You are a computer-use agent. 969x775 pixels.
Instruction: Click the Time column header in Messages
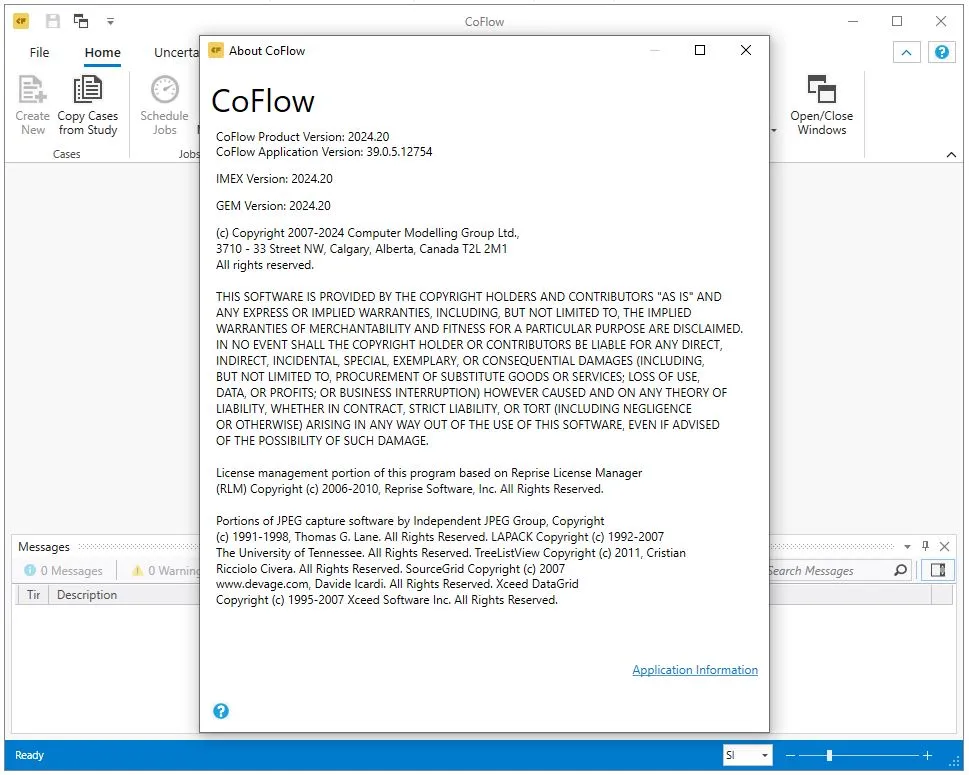(33, 595)
